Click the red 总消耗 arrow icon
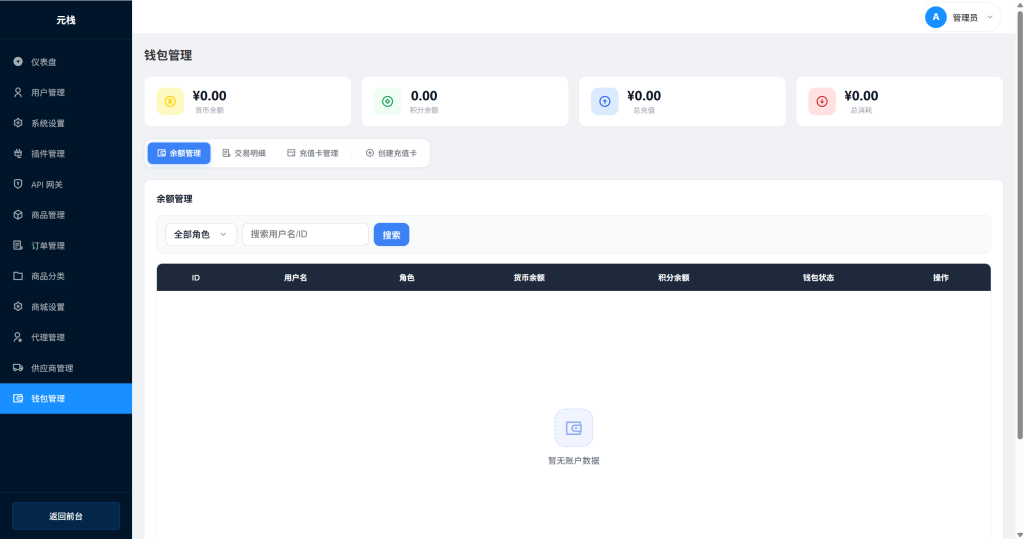Image resolution: width=1024 pixels, height=539 pixels. 822,101
